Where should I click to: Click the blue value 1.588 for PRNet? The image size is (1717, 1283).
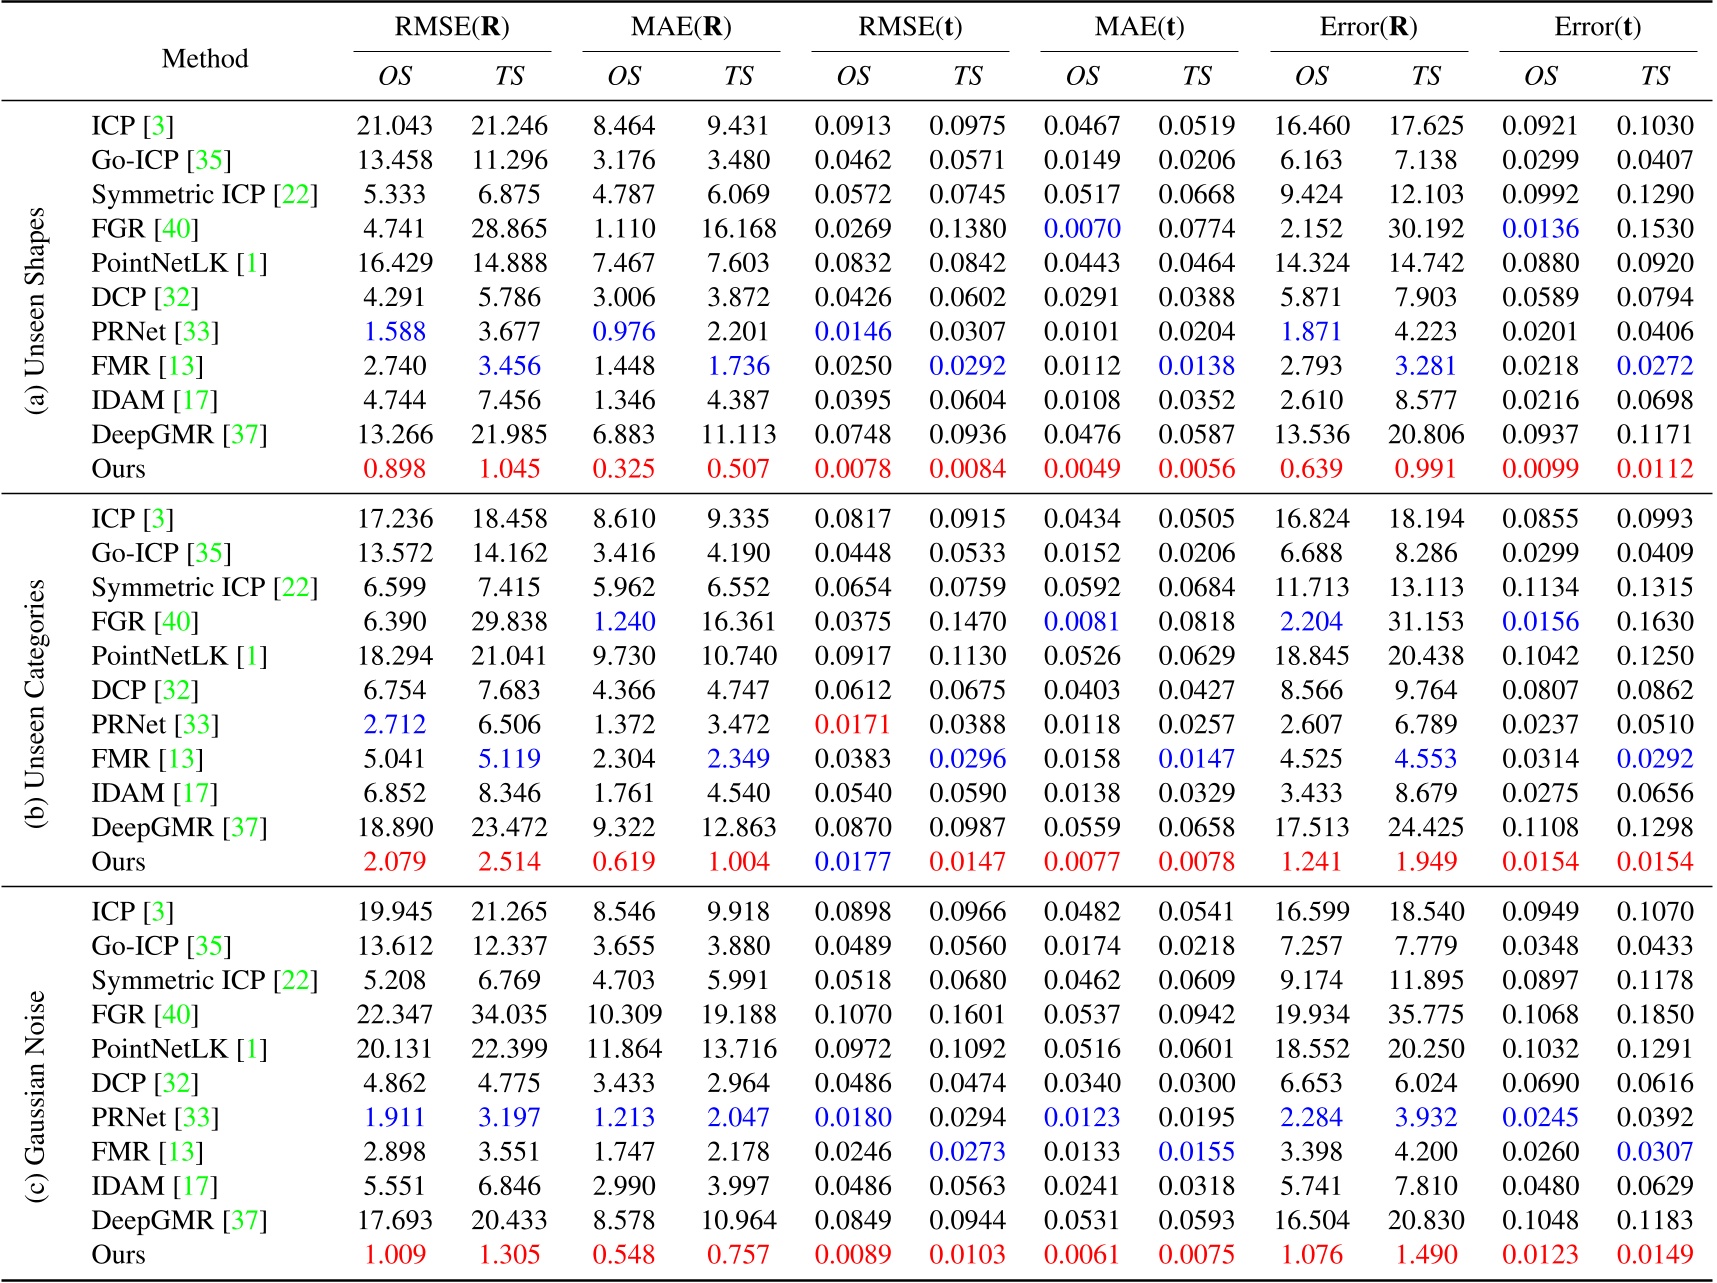[396, 329]
